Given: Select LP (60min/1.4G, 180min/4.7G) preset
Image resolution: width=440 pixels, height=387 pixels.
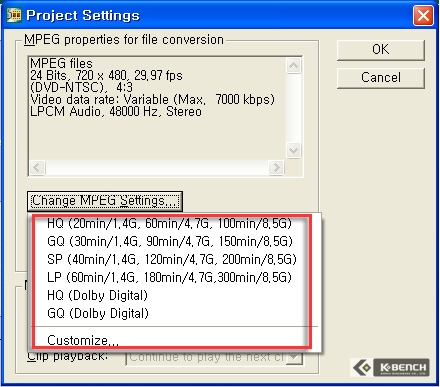Looking at the screenshot, I should click(169, 277).
